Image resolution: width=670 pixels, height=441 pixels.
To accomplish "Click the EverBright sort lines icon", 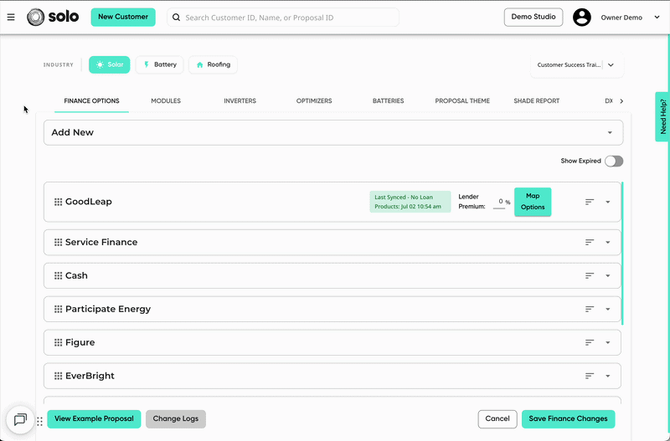I will click(x=590, y=376).
